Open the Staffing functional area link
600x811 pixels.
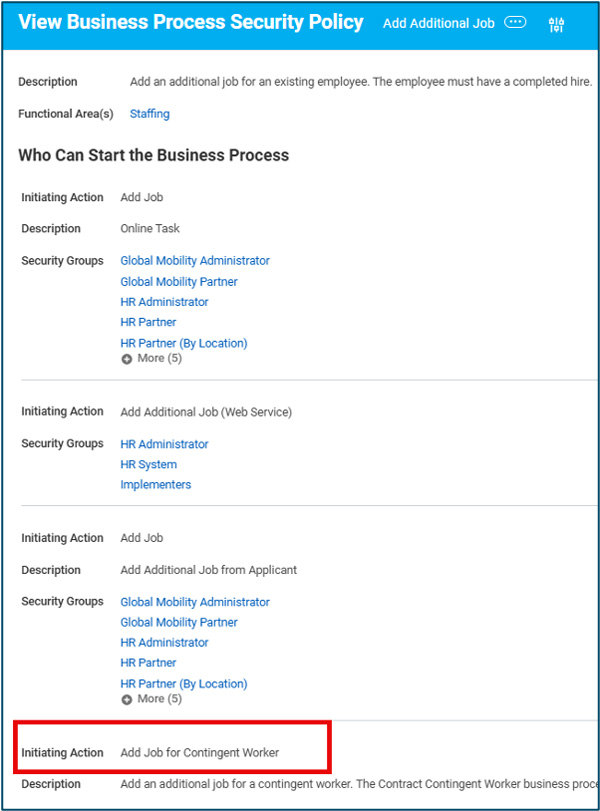click(150, 114)
